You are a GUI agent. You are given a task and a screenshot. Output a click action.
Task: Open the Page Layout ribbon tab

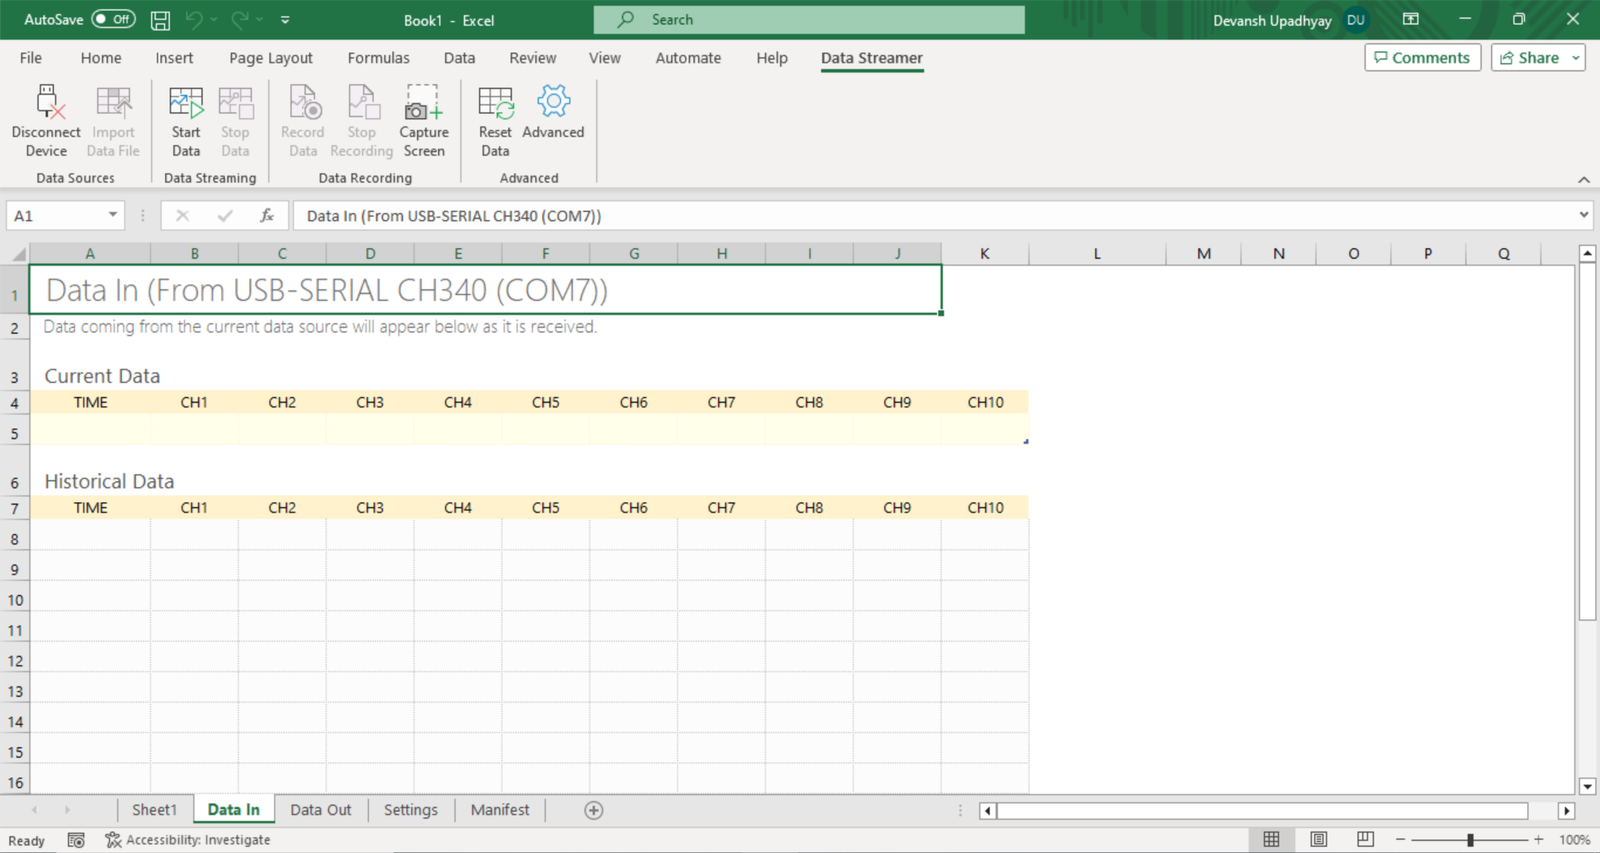271,58
